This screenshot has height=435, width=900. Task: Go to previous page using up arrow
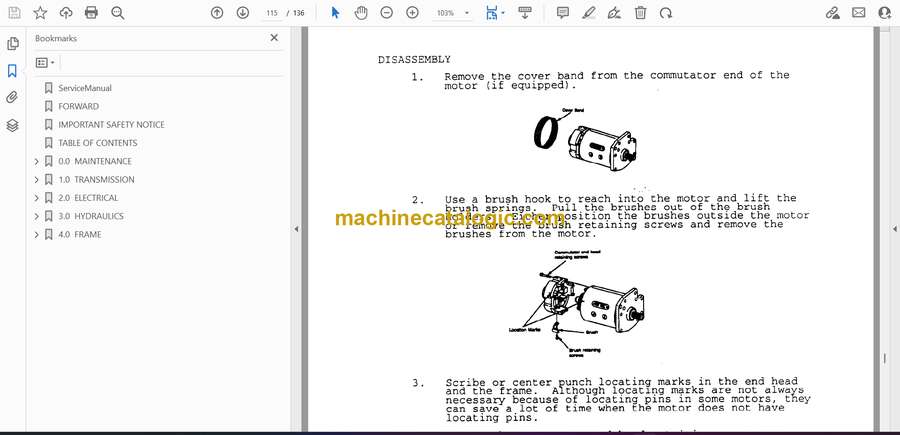coord(217,13)
